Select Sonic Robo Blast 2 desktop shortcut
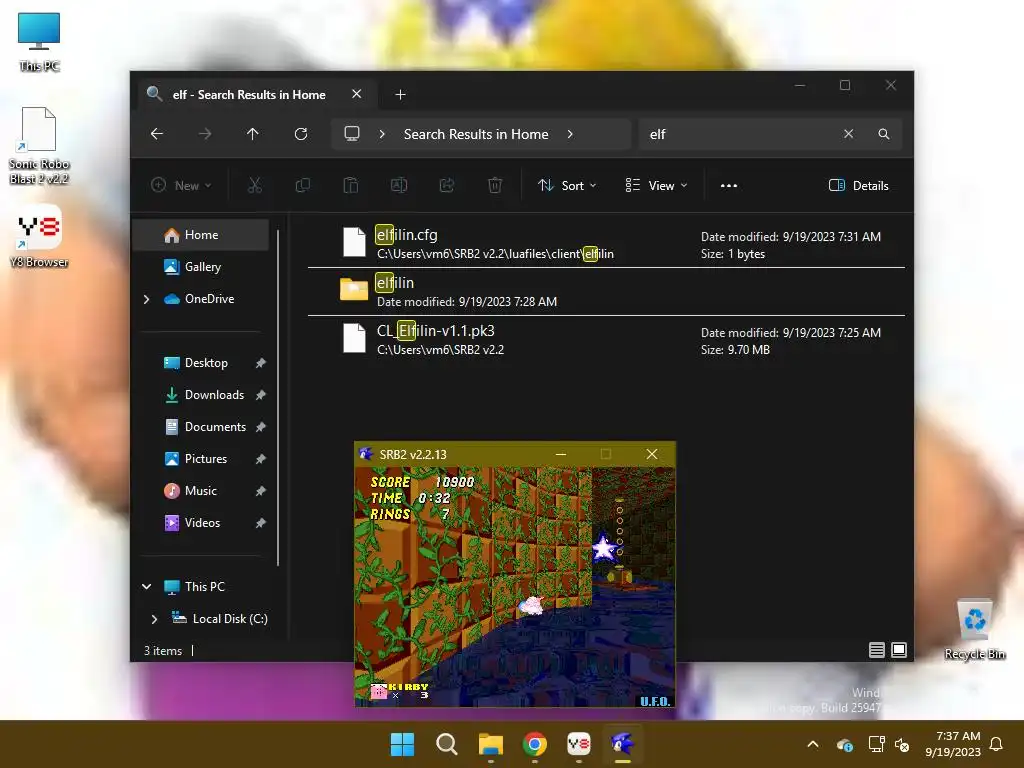Viewport: 1024px width, 768px height. (x=39, y=145)
